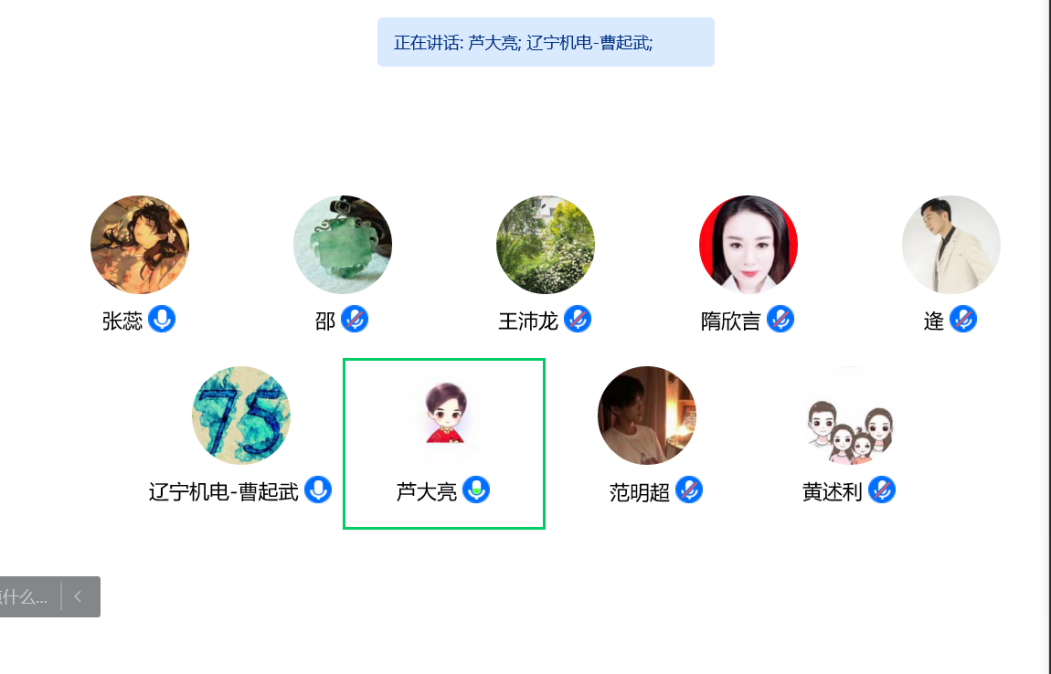Select 王沛龙's green trees avatar
Image resolution: width=1051 pixels, height=674 pixels.
(546, 245)
